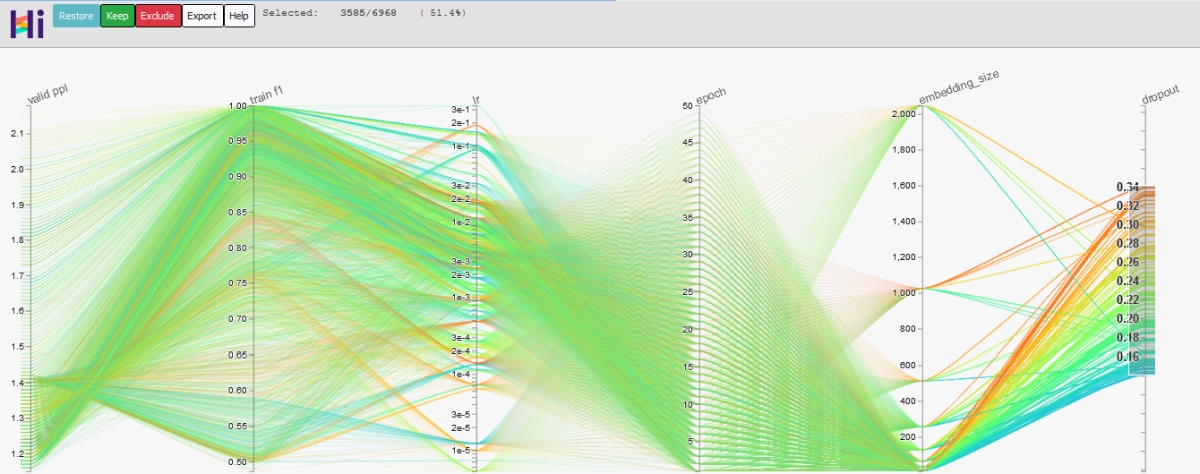The height and width of the screenshot is (474, 1200).
Task: Open the Export option
Action: click(x=201, y=16)
